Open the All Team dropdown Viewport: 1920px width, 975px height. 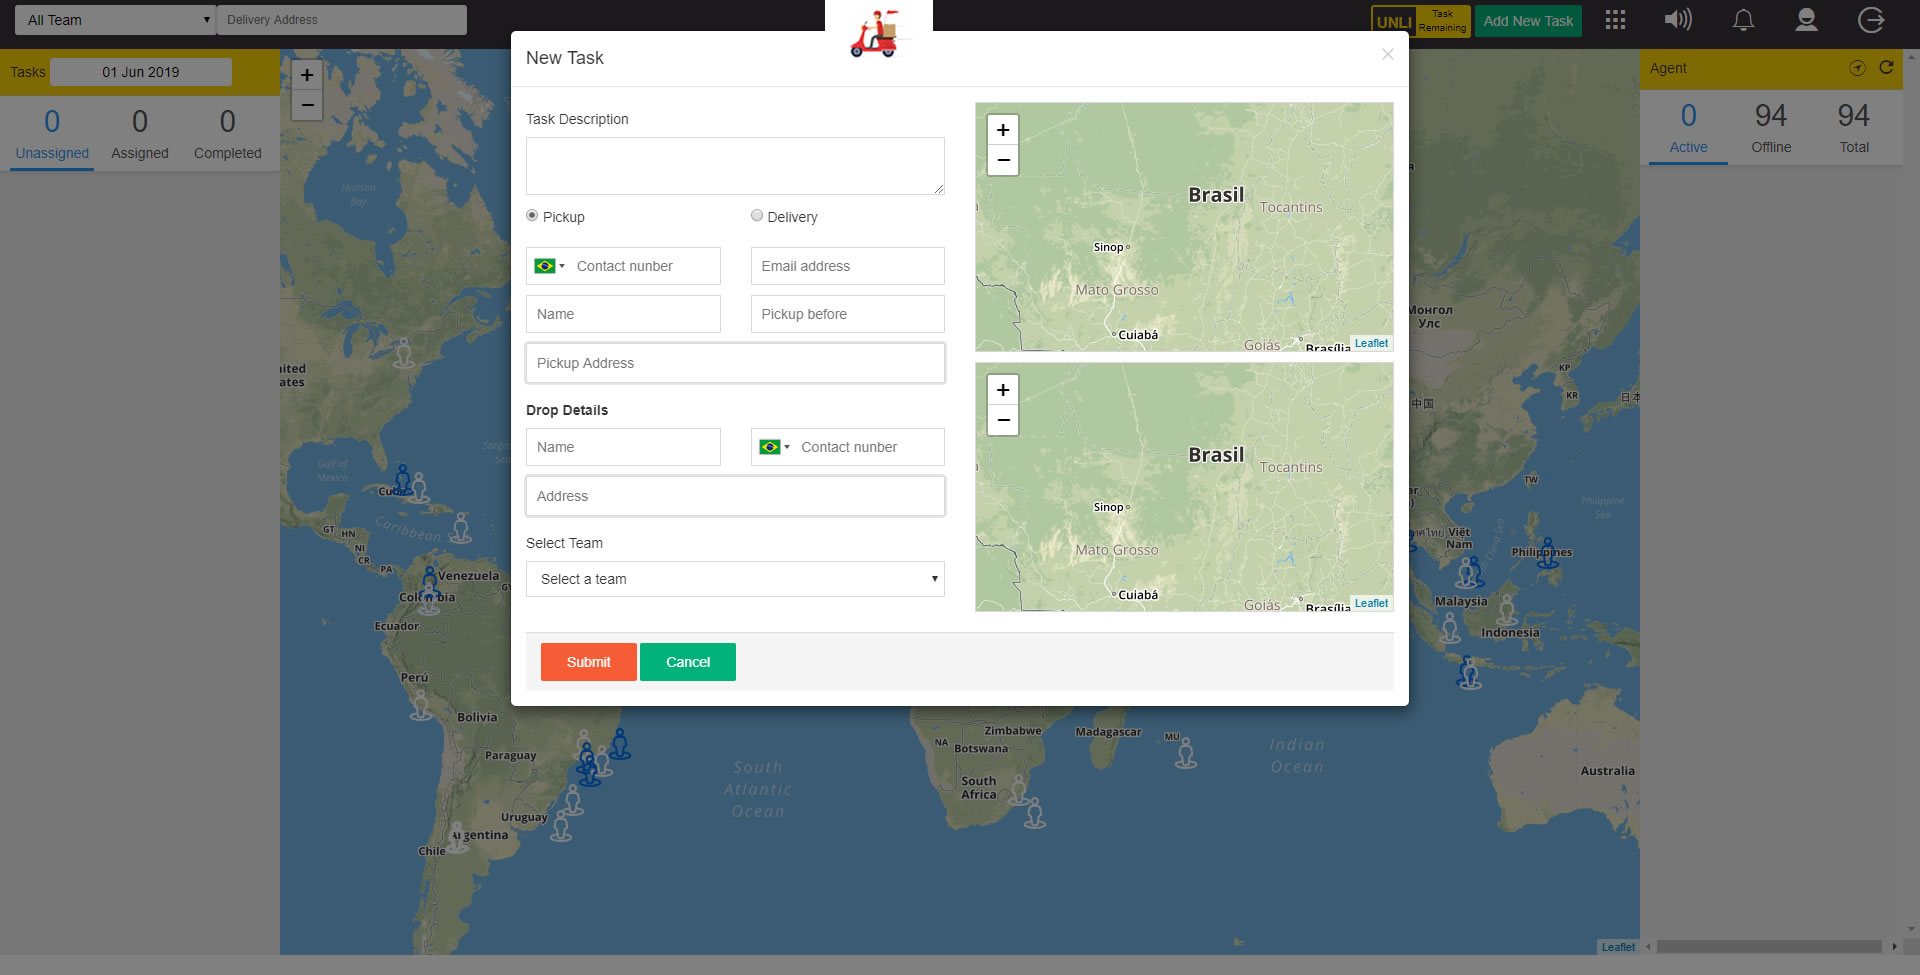tap(115, 20)
